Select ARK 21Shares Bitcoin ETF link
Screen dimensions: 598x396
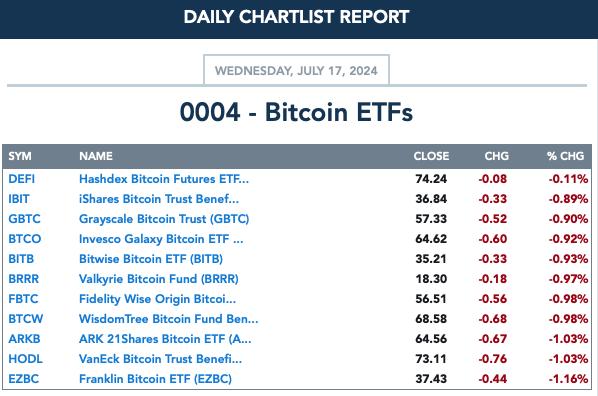pyautogui.click(x=165, y=339)
